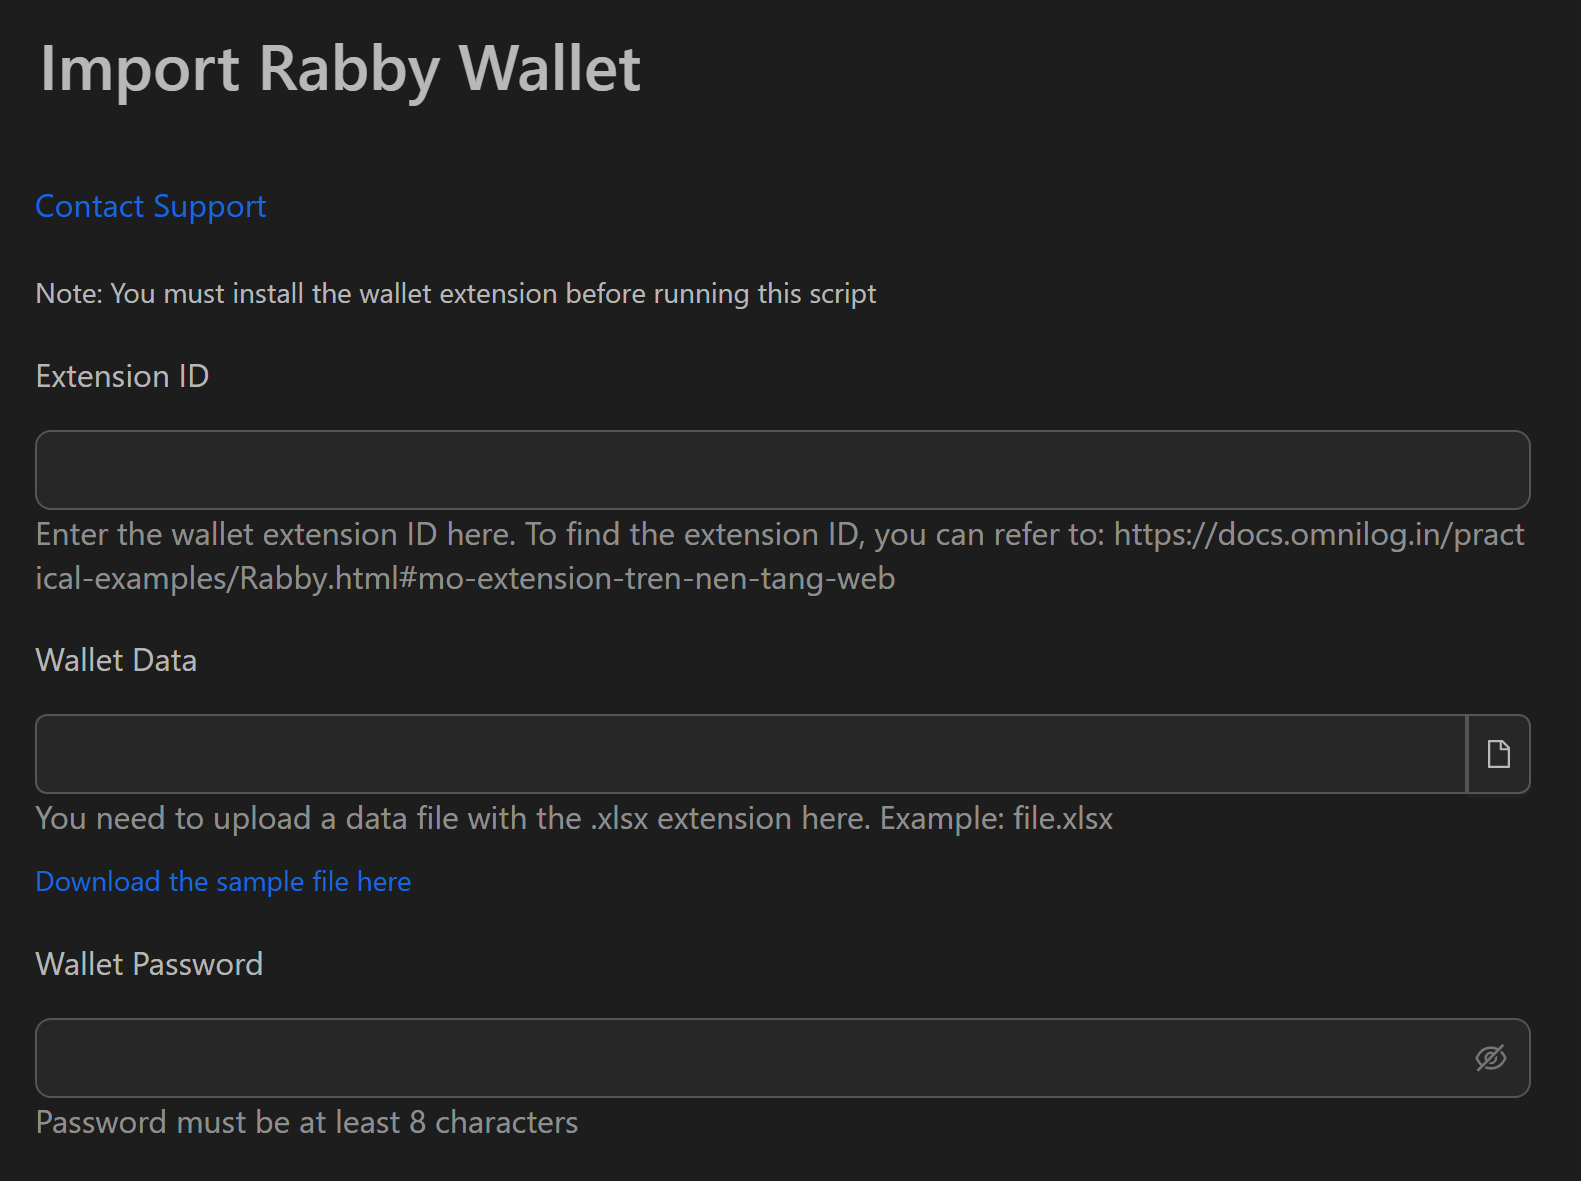Click the file upload icon in Wallet Data
The image size is (1581, 1181).
coord(1498,754)
